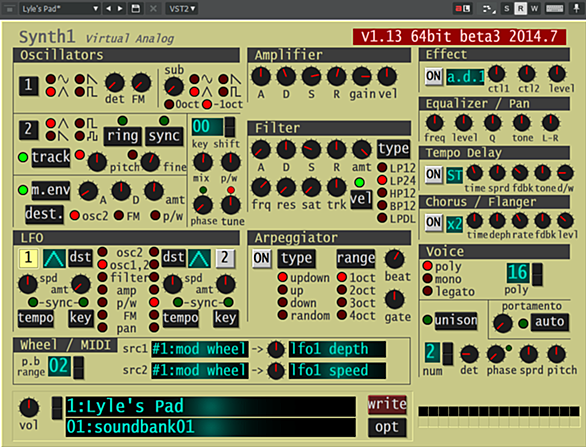Viewport: 586px width, 447px height.
Task: Open the 1:Lyle's Pad patch selector
Action: tap(211, 406)
